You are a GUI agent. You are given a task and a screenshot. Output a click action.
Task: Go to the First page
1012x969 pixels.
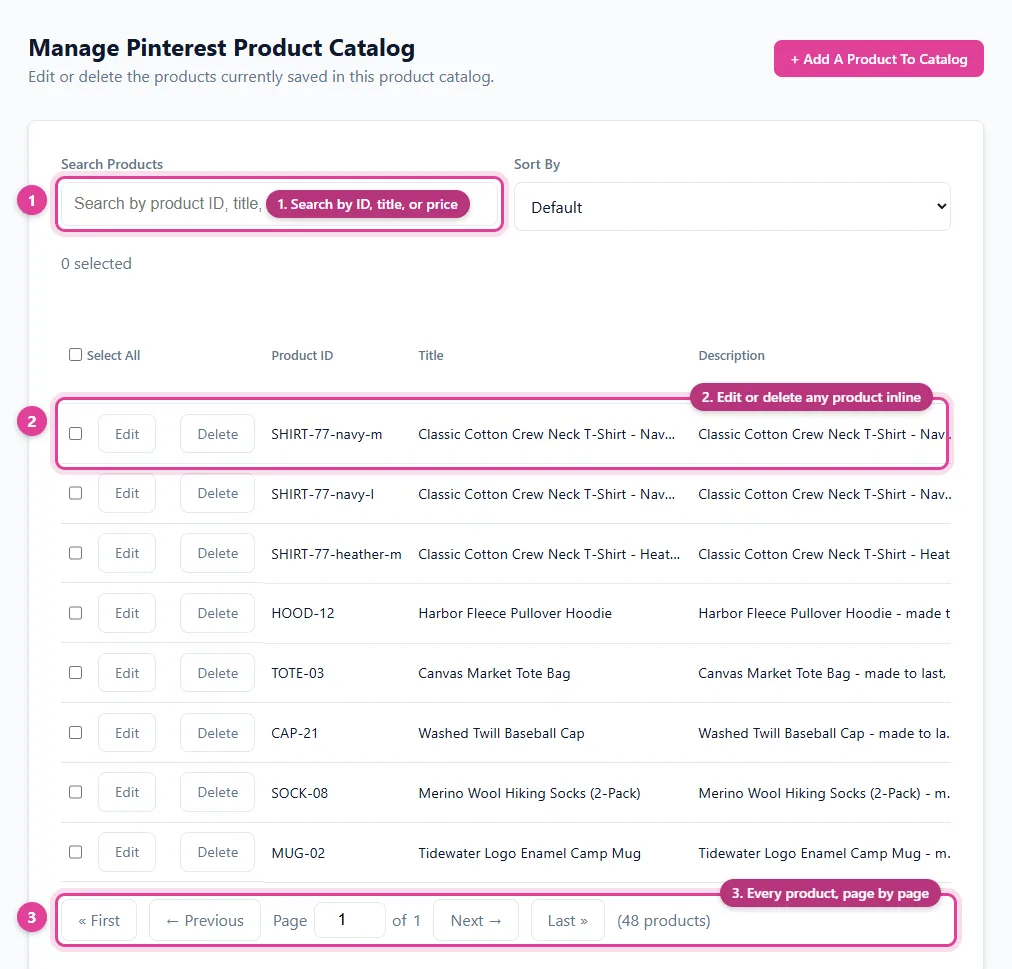(x=99, y=920)
